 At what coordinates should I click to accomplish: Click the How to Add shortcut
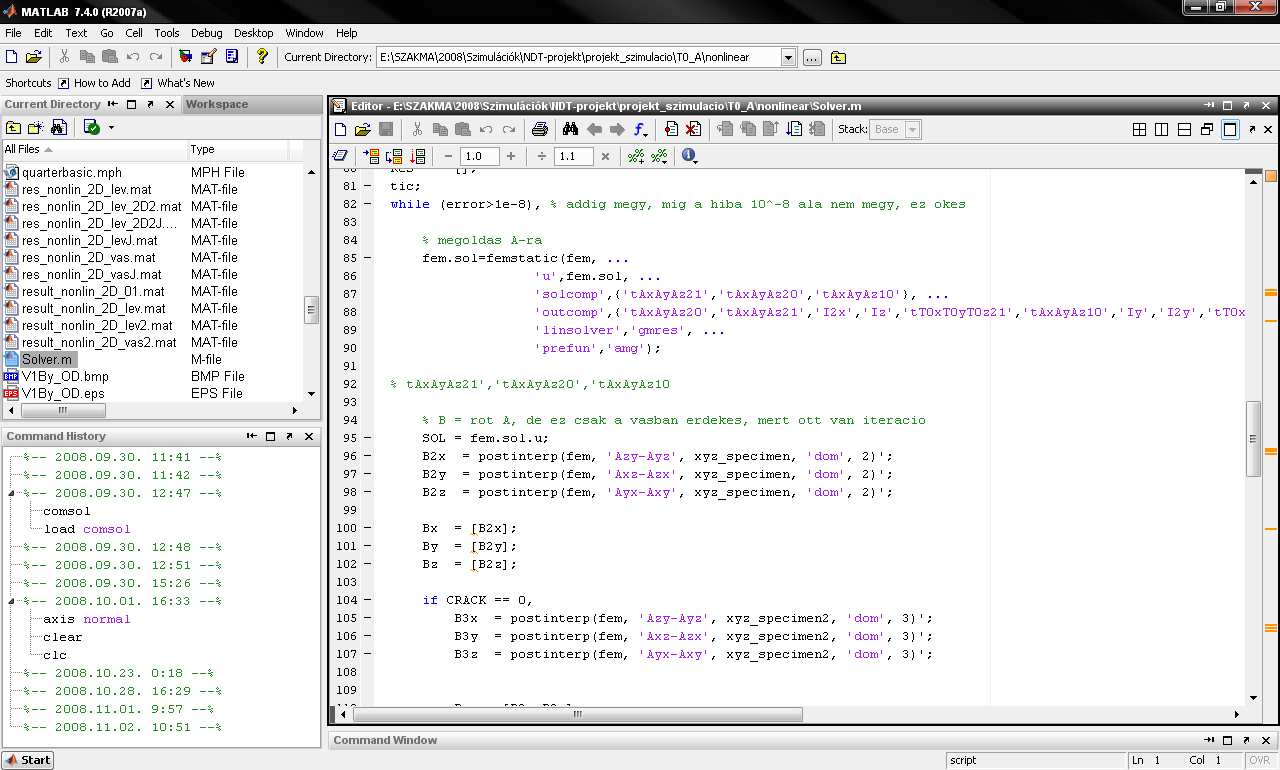(95, 83)
